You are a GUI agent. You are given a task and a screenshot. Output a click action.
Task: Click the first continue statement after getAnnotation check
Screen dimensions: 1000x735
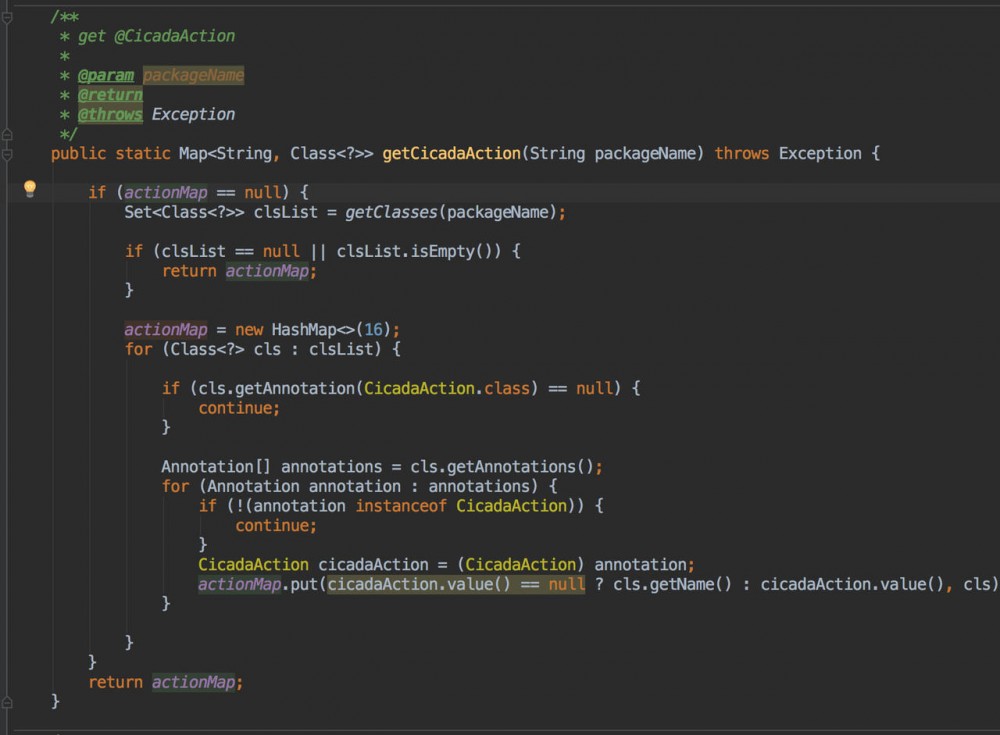[239, 408]
